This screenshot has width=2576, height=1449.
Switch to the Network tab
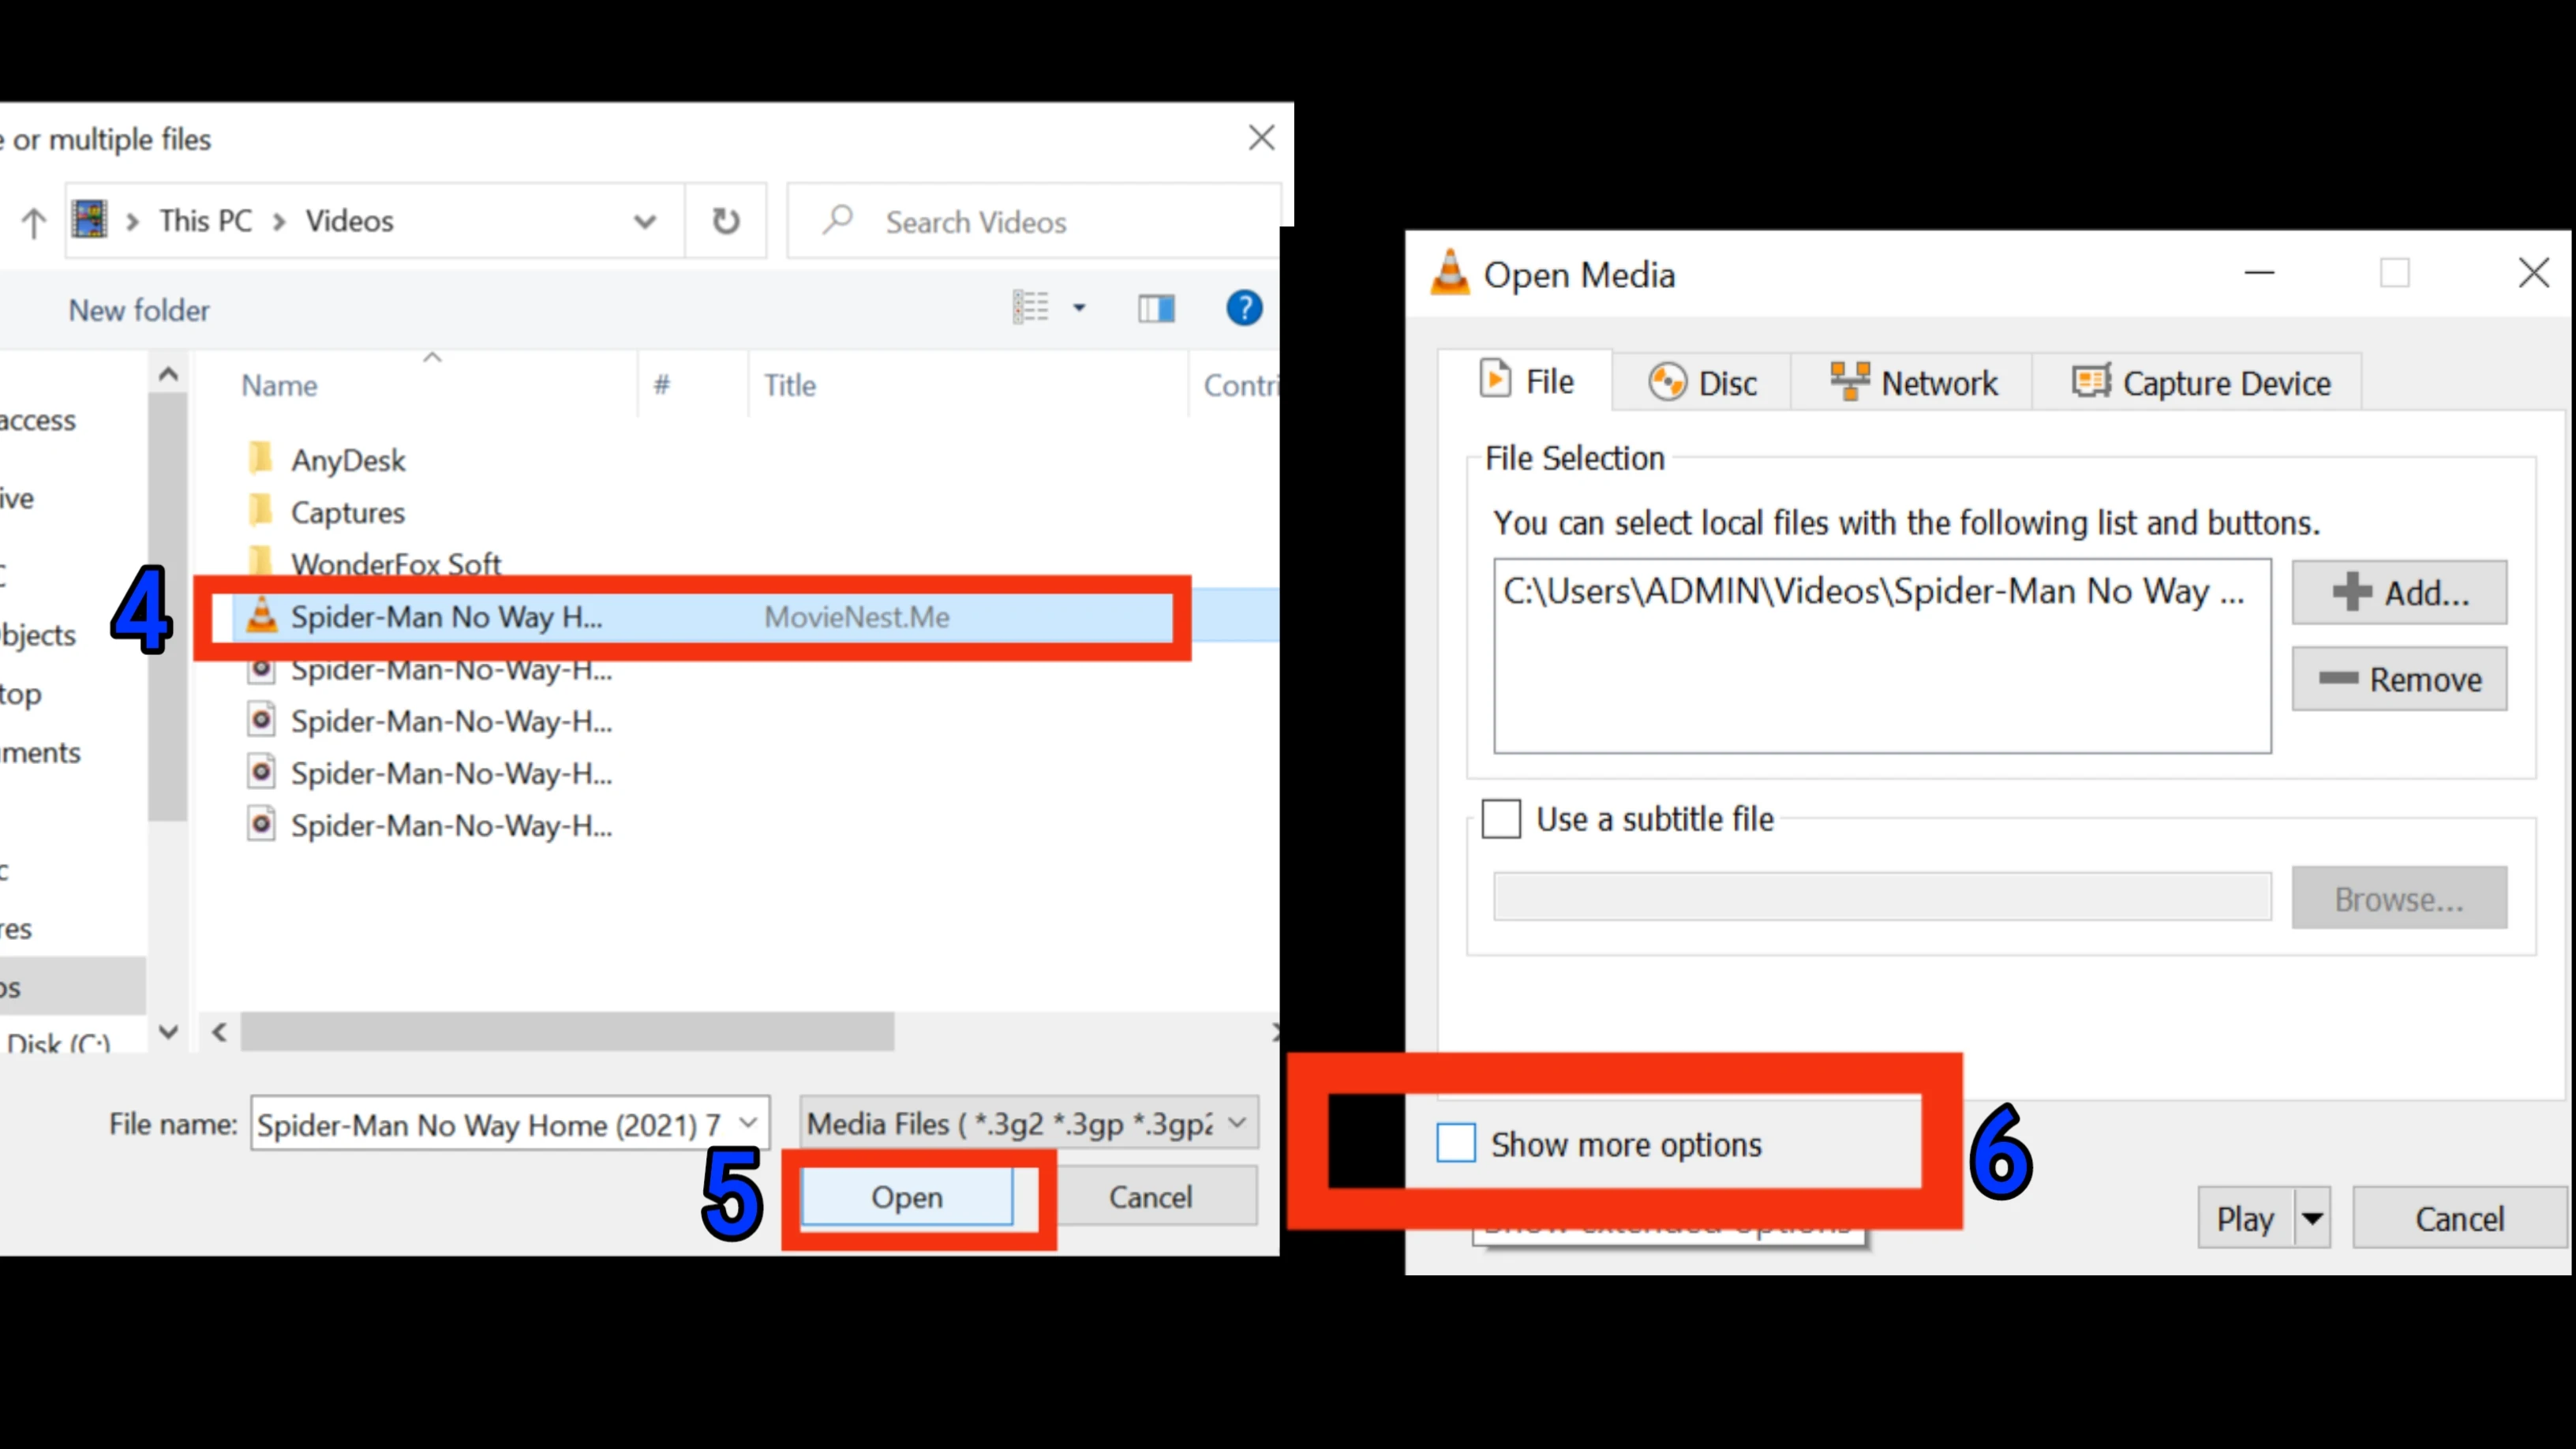click(1912, 382)
